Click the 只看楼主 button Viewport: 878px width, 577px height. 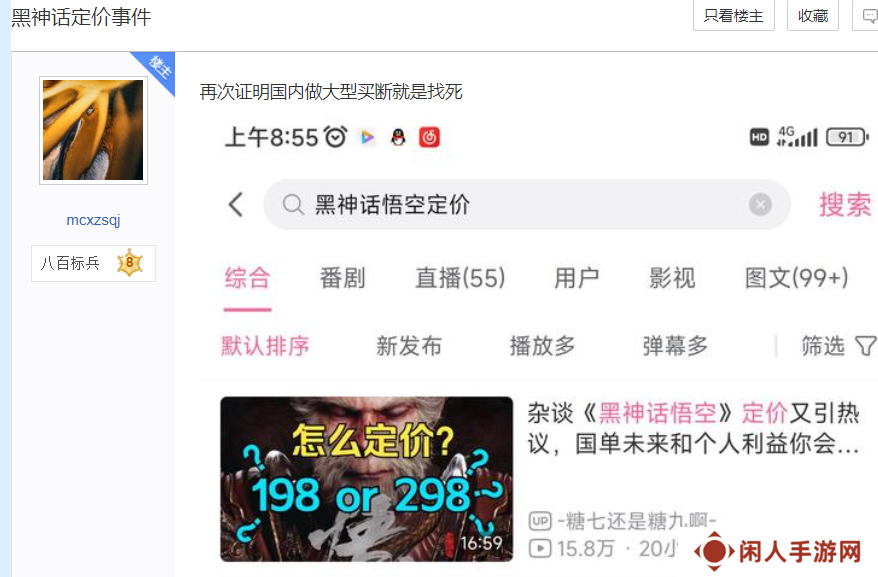(734, 16)
